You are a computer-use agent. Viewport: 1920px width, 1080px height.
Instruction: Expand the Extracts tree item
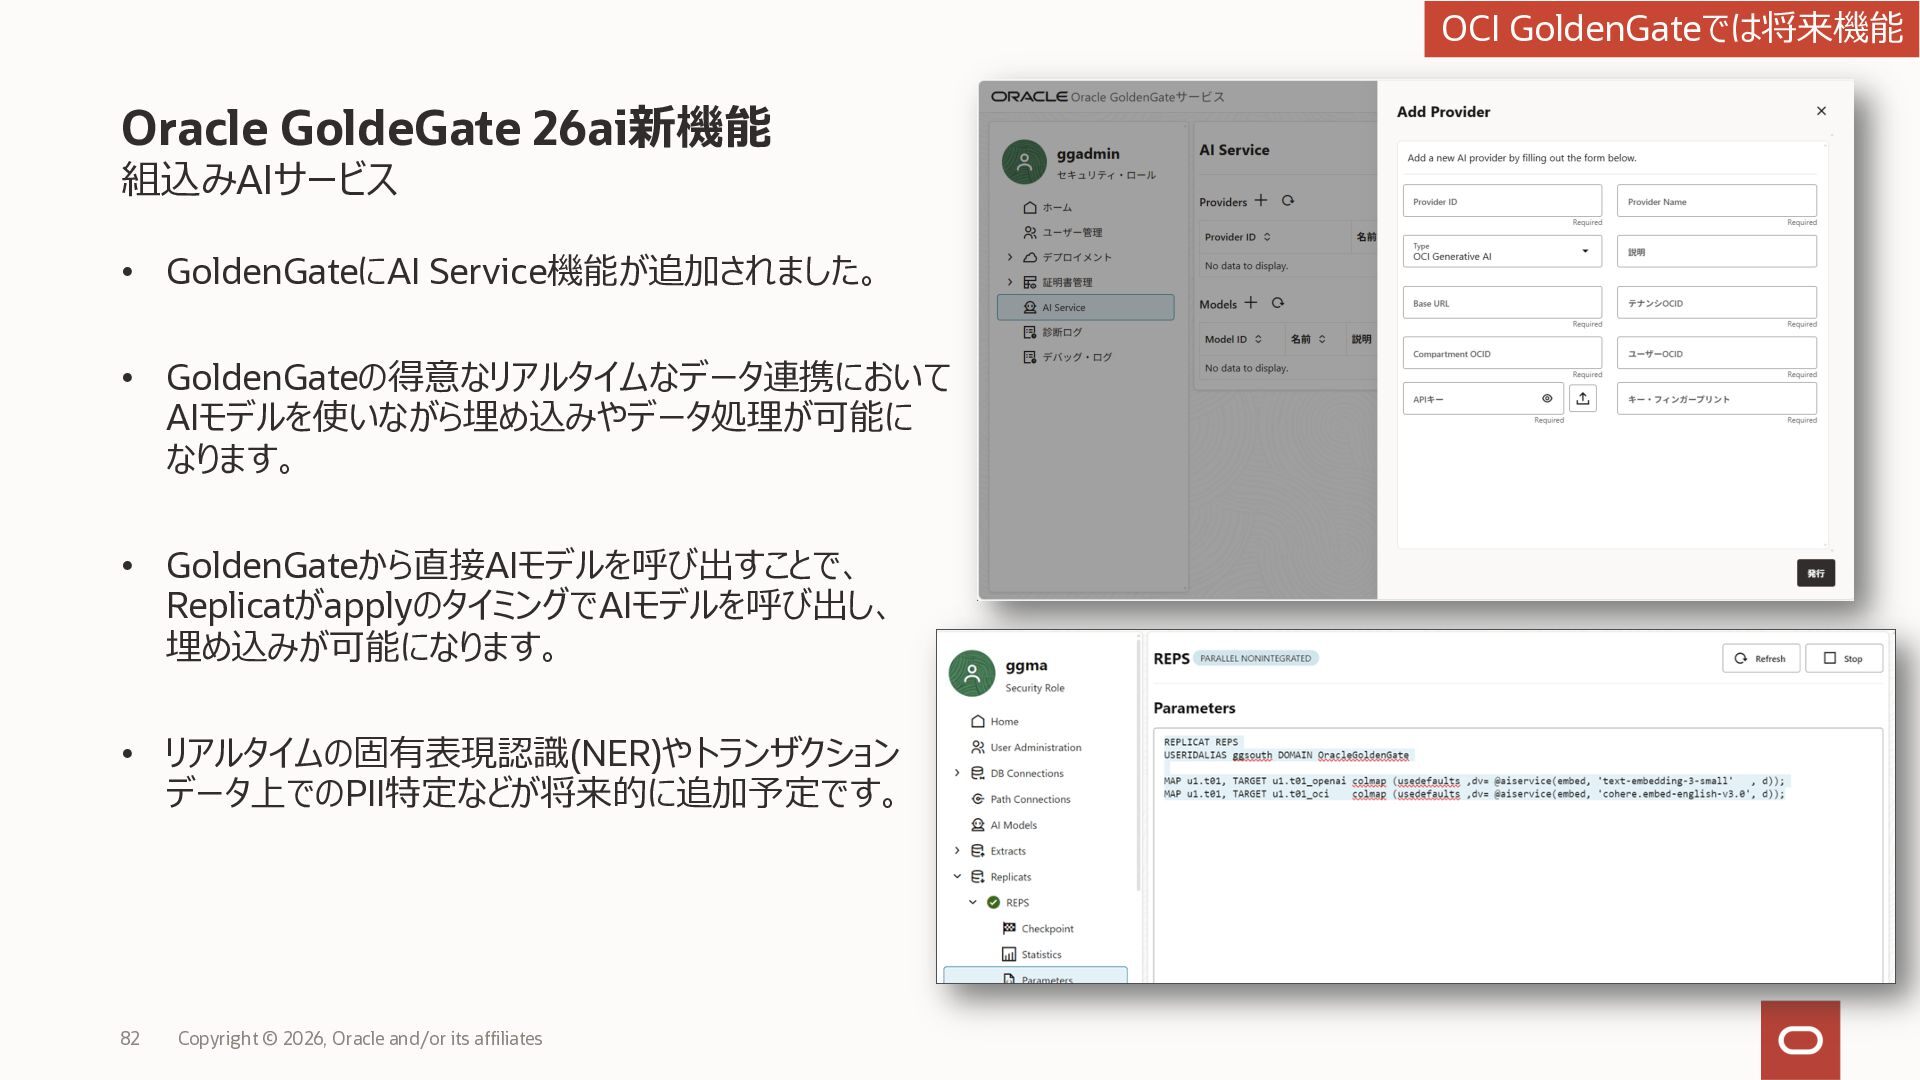(957, 851)
